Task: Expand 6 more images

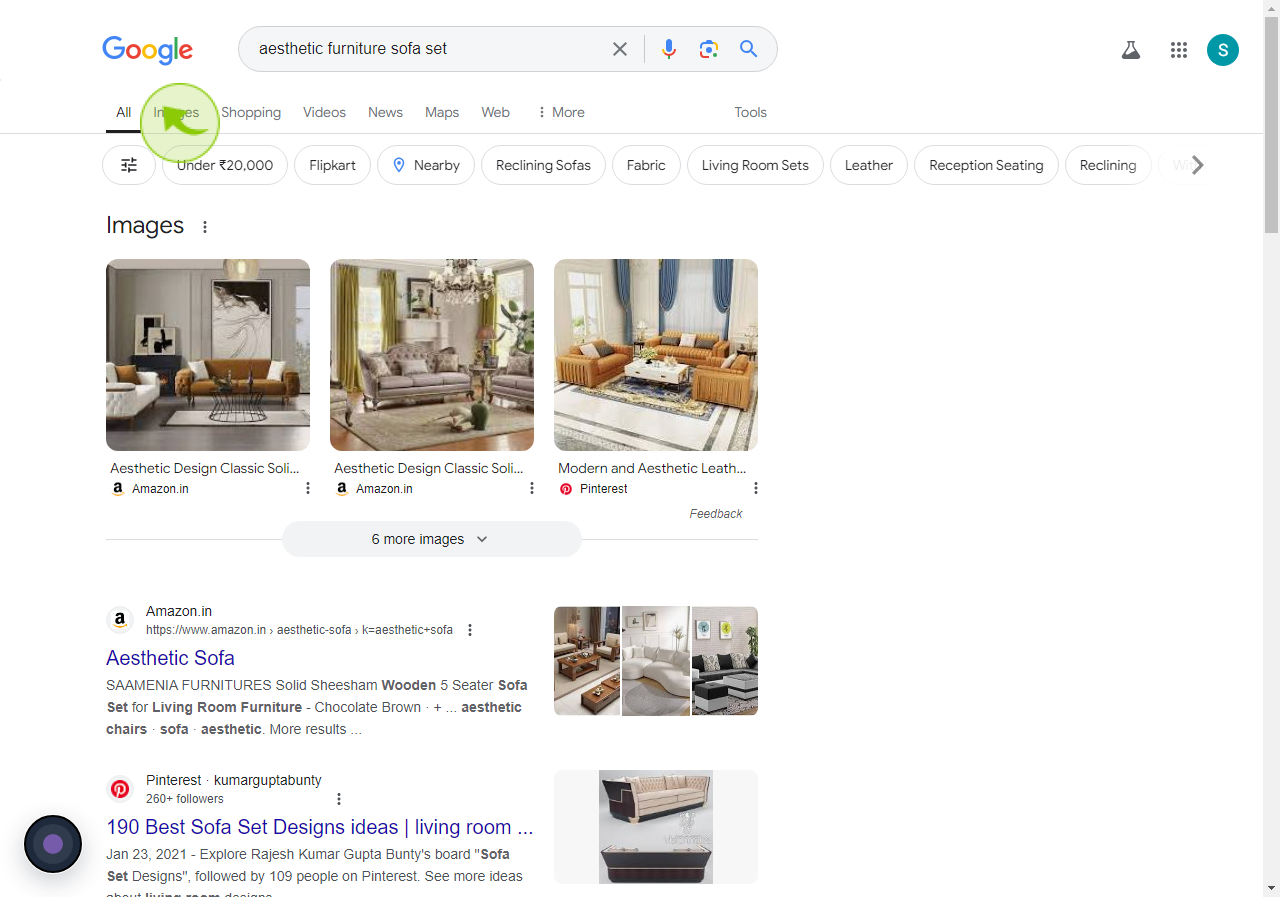Action: click(432, 539)
